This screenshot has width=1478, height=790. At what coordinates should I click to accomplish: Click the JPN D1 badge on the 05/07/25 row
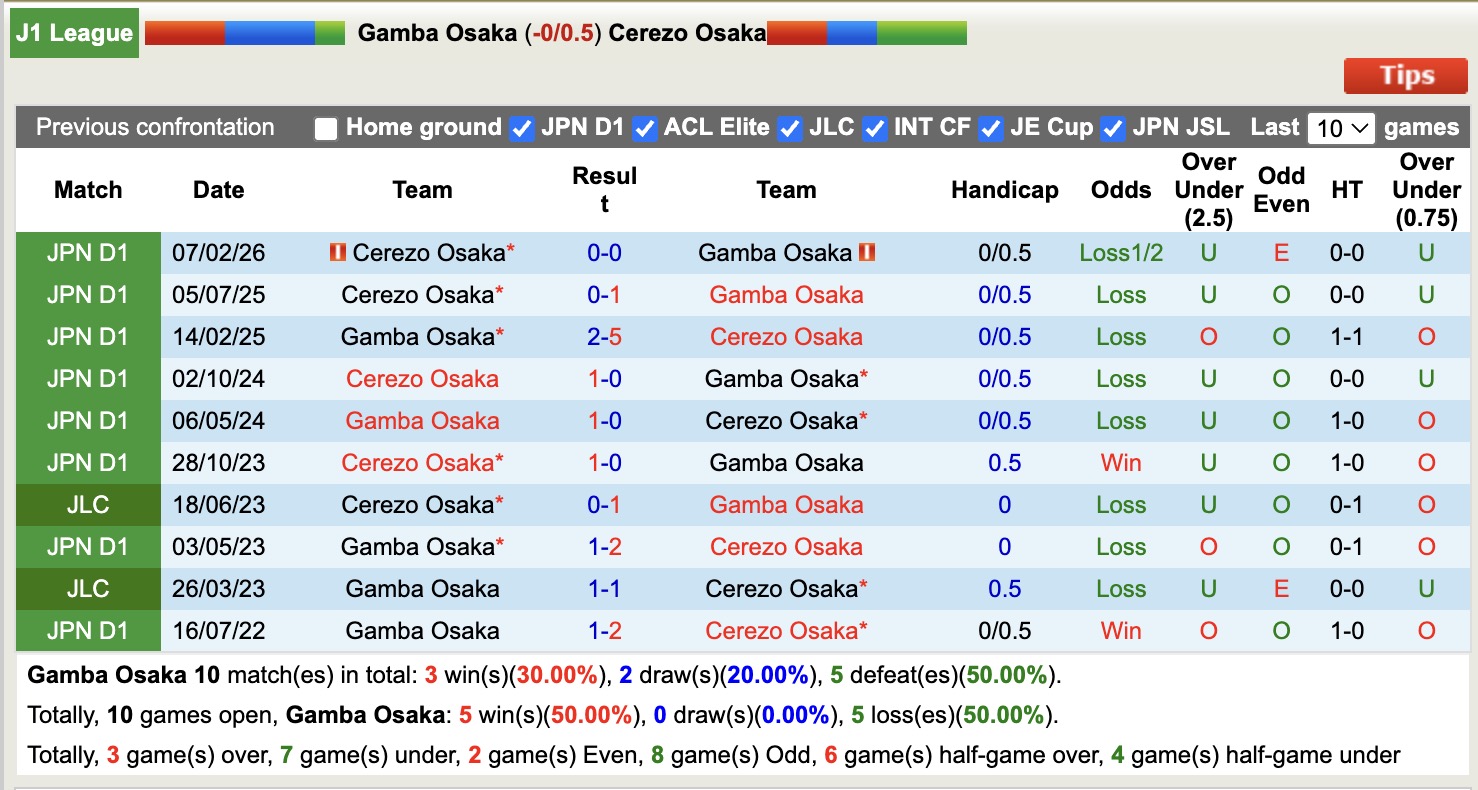coord(88,295)
